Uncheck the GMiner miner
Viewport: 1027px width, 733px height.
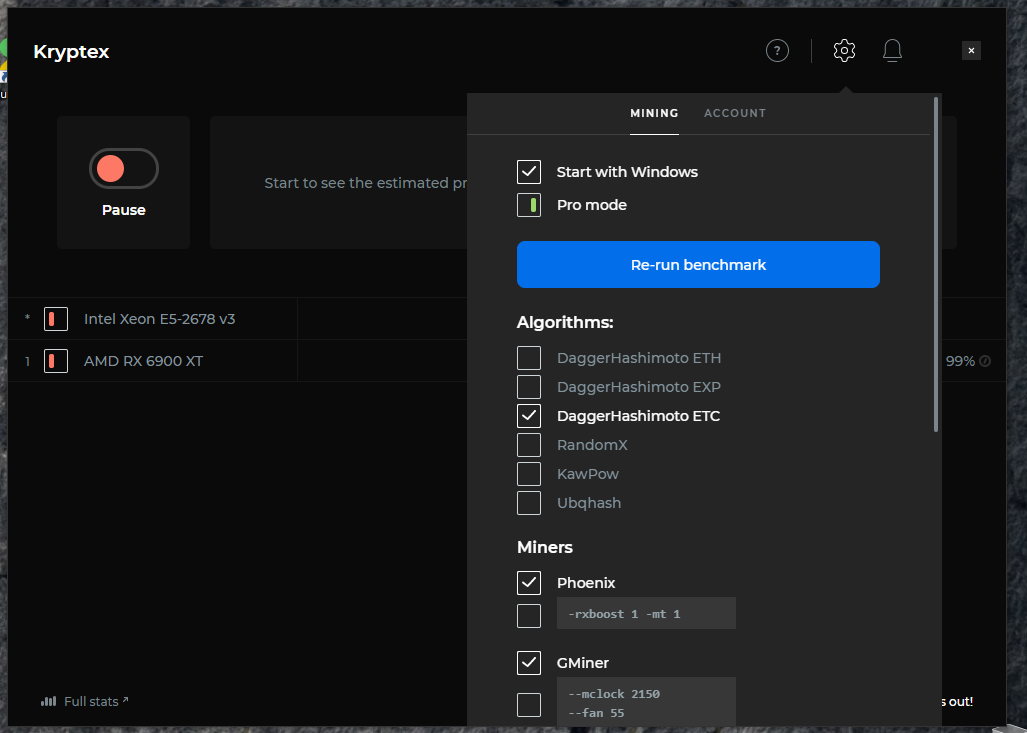(x=529, y=663)
